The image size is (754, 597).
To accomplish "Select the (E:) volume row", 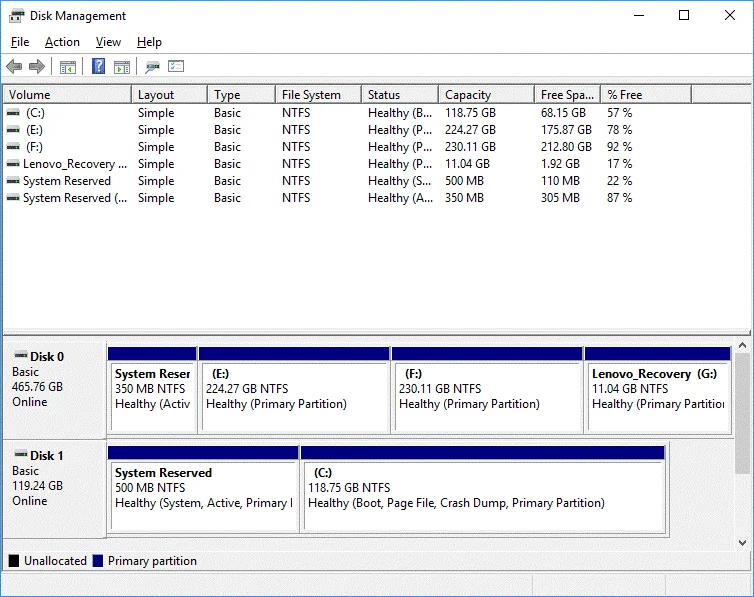I will pos(348,130).
